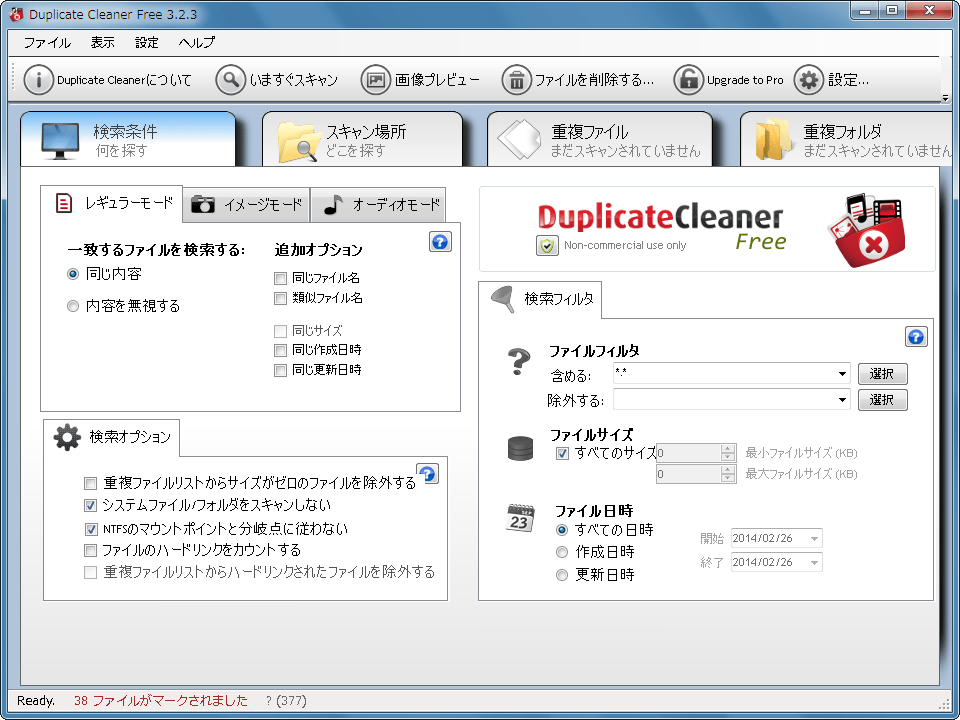This screenshot has width=960, height=720.
Task: Click the help icon in レギュラーモード panel
Action: coord(440,242)
